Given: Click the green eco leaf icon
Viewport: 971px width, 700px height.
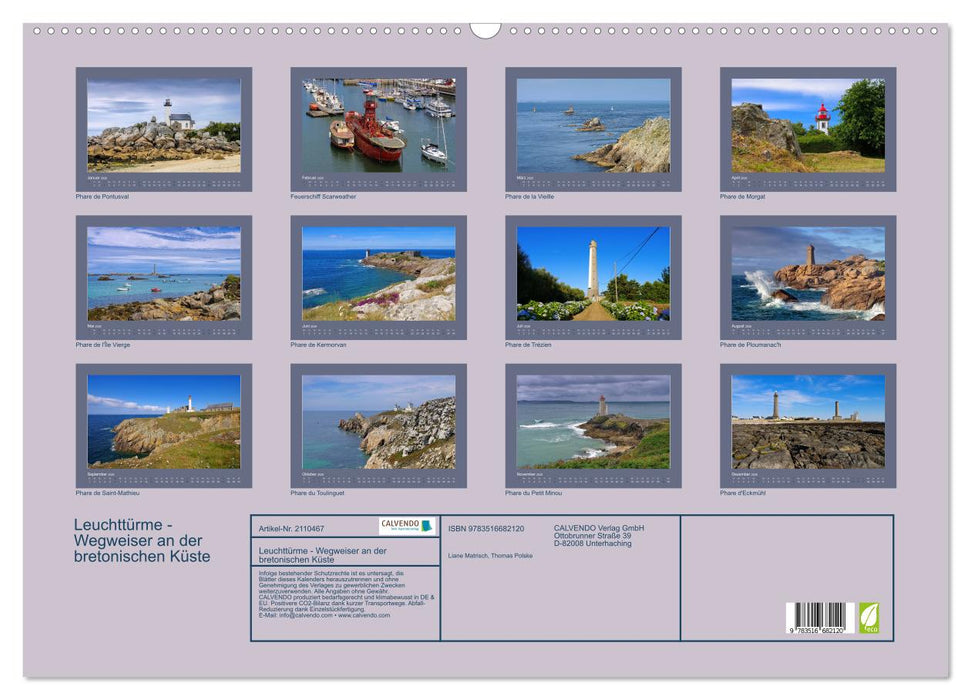Looking at the screenshot, I should click(869, 616).
